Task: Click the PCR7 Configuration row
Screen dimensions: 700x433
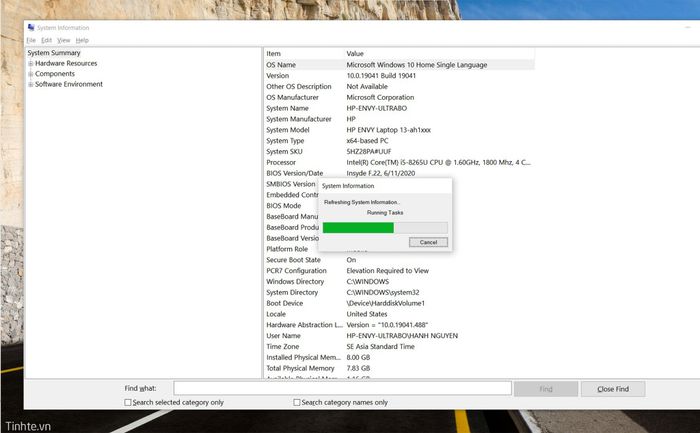Action: coord(399,271)
